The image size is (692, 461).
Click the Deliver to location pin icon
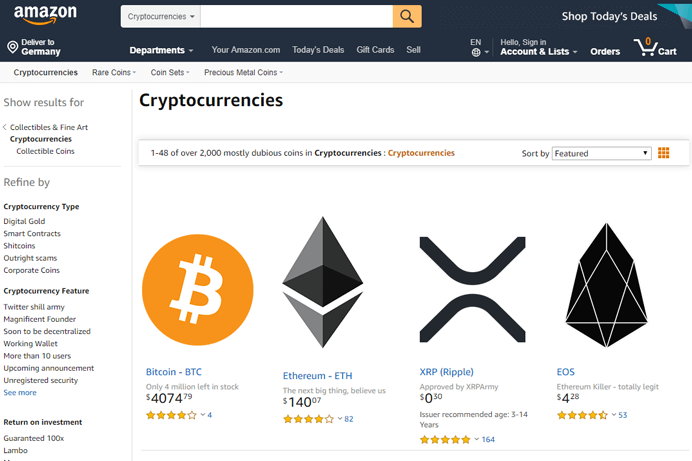(13, 47)
